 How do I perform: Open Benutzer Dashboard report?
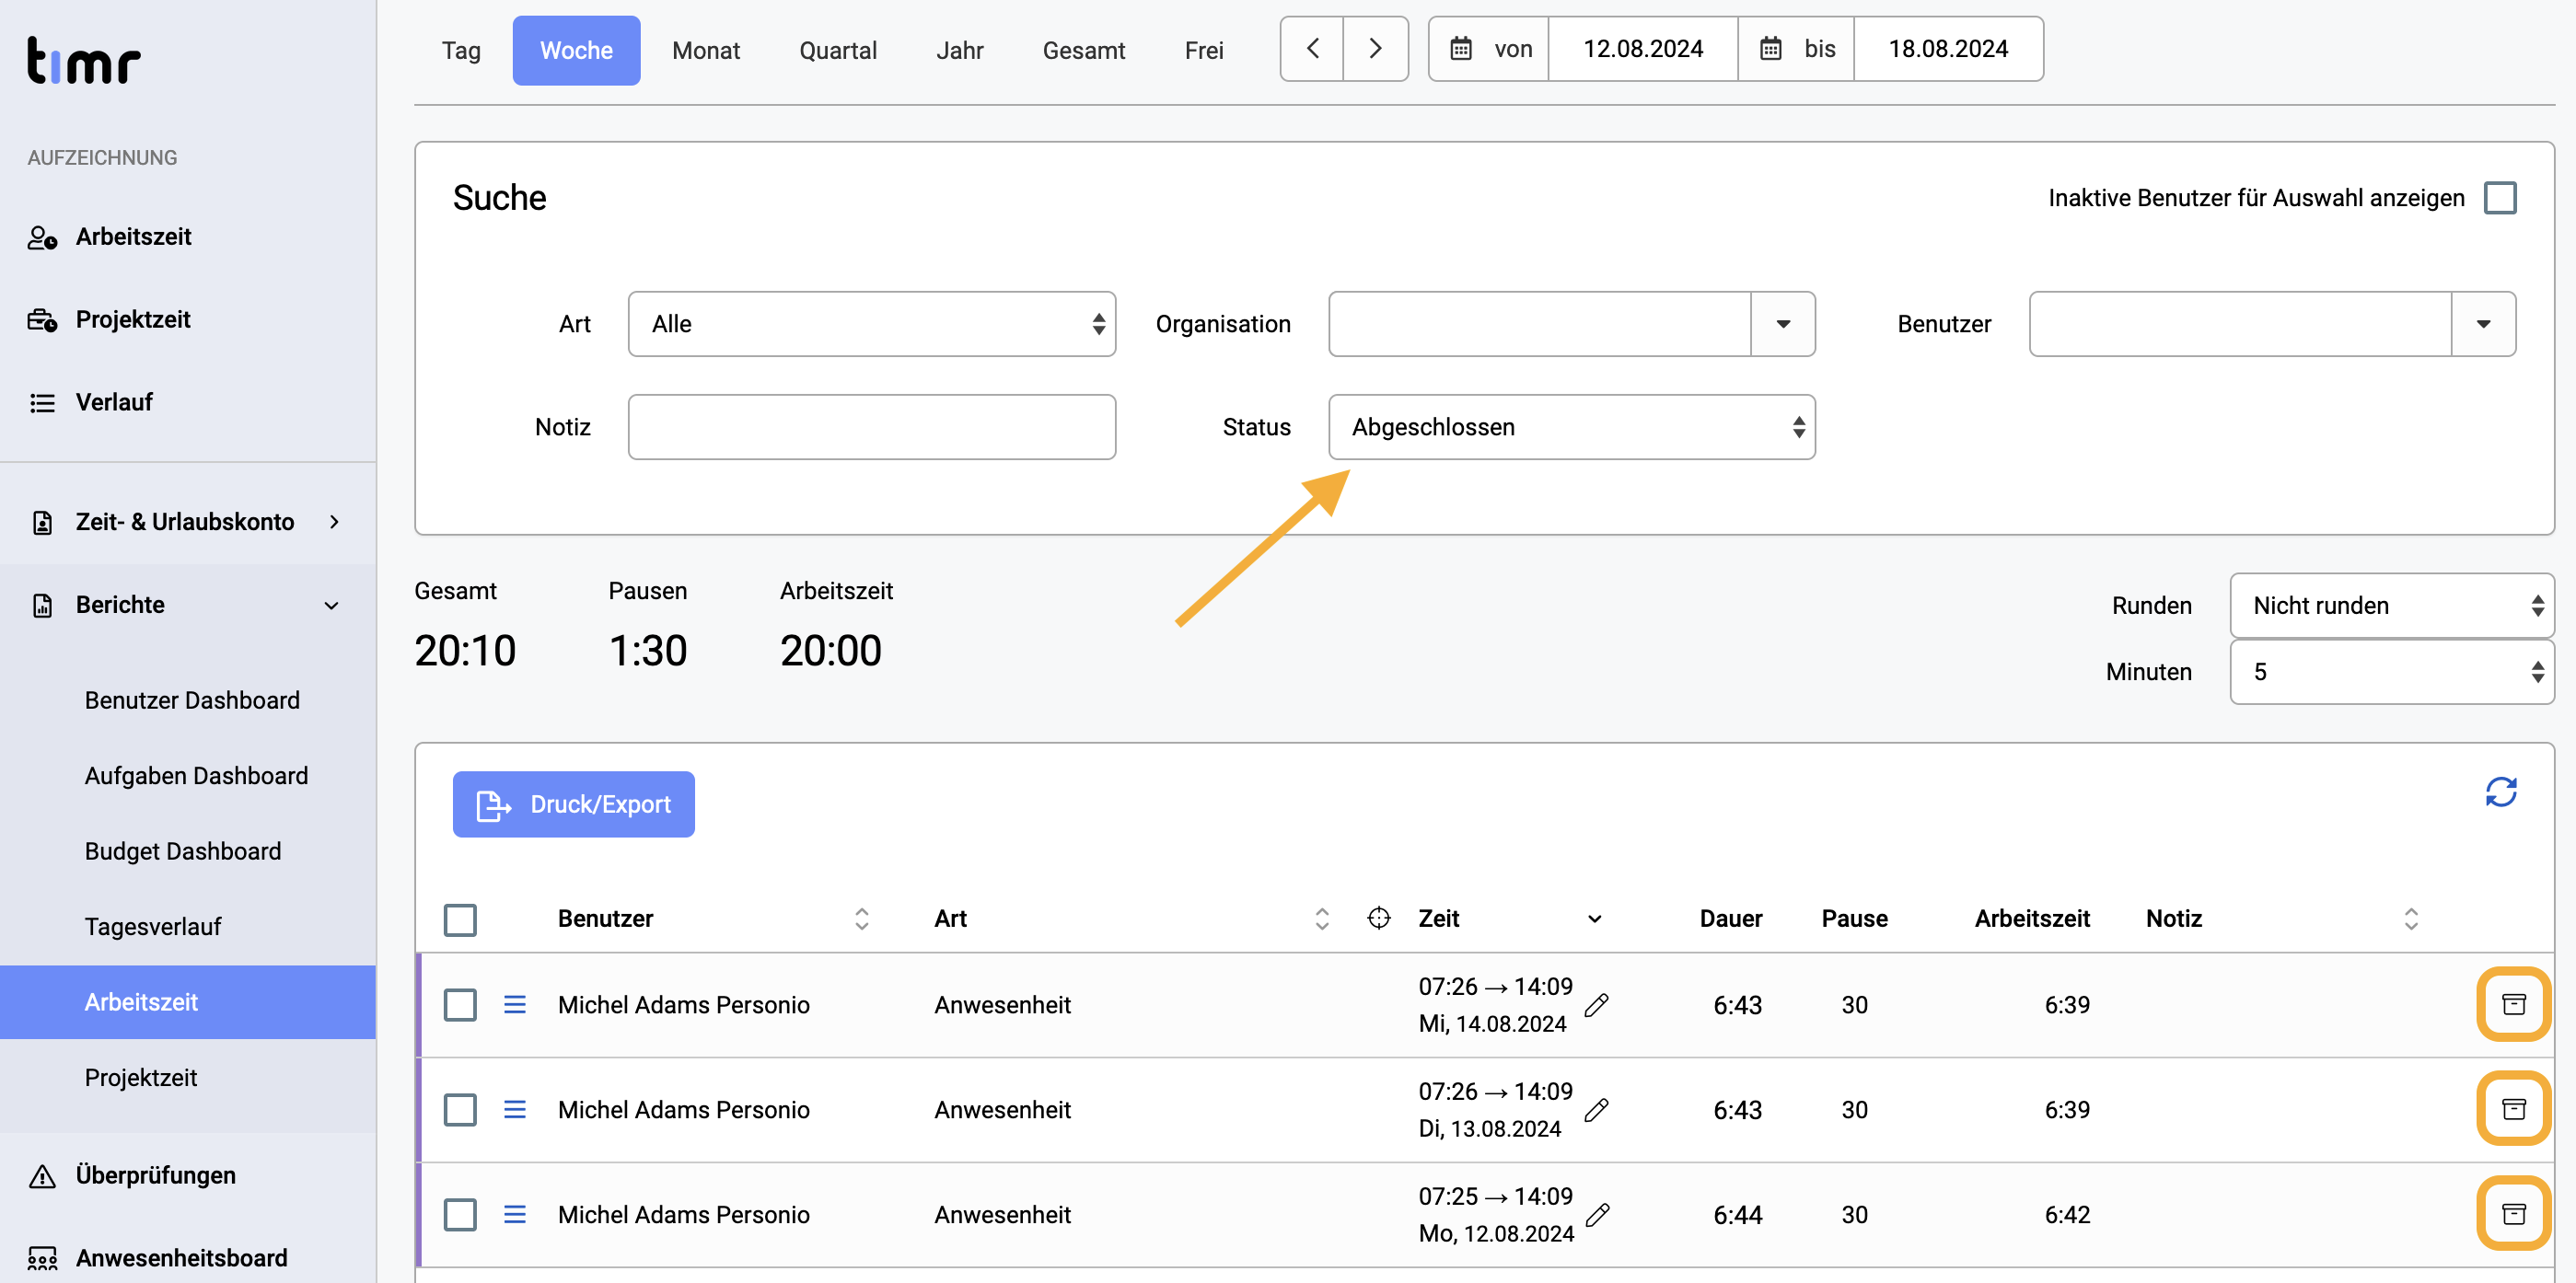click(x=192, y=700)
